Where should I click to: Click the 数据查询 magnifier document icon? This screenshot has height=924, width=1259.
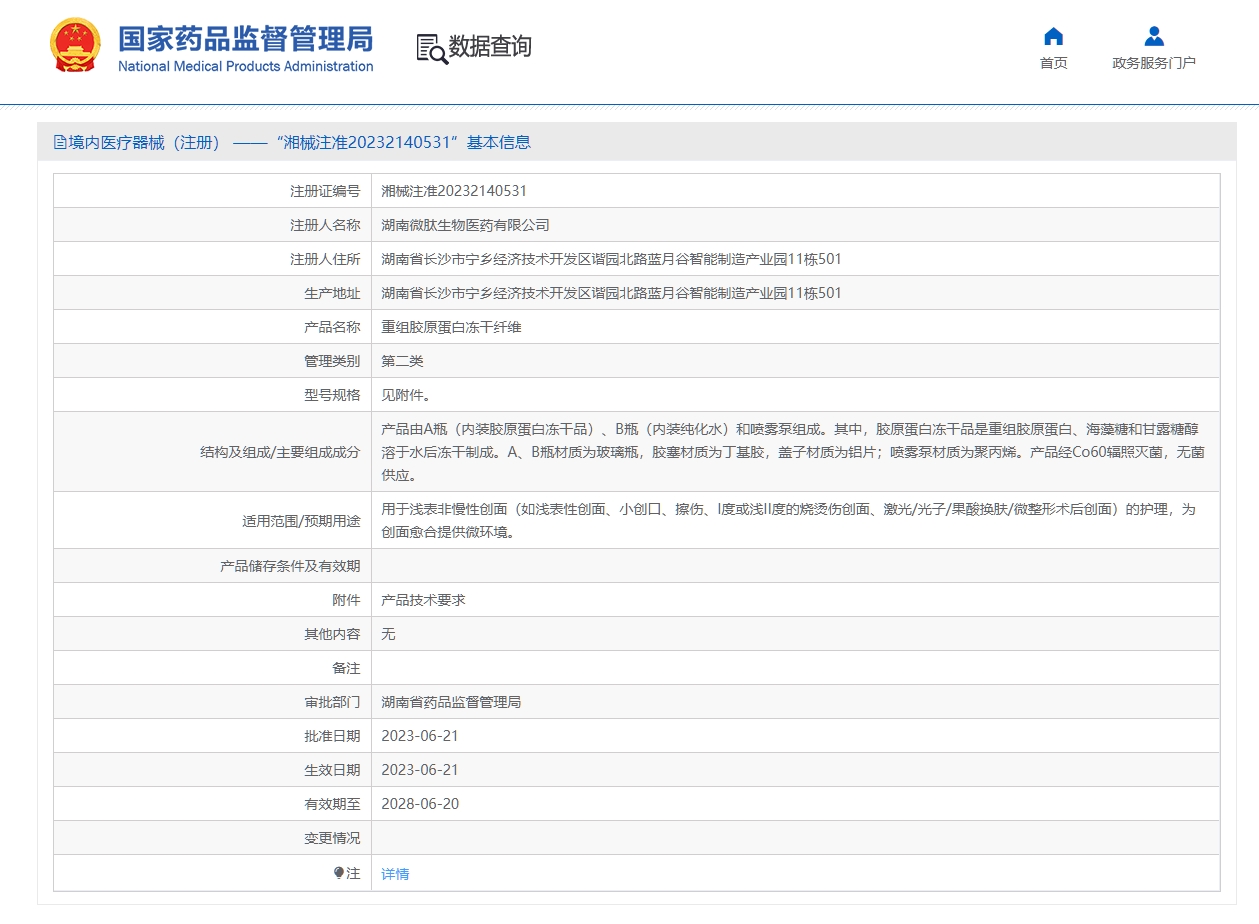click(x=431, y=48)
